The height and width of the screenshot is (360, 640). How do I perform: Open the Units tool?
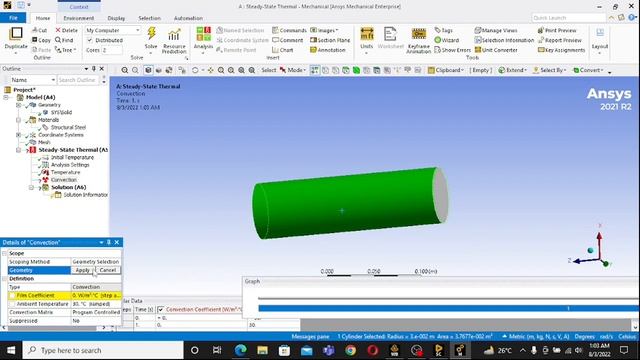tap(367, 39)
